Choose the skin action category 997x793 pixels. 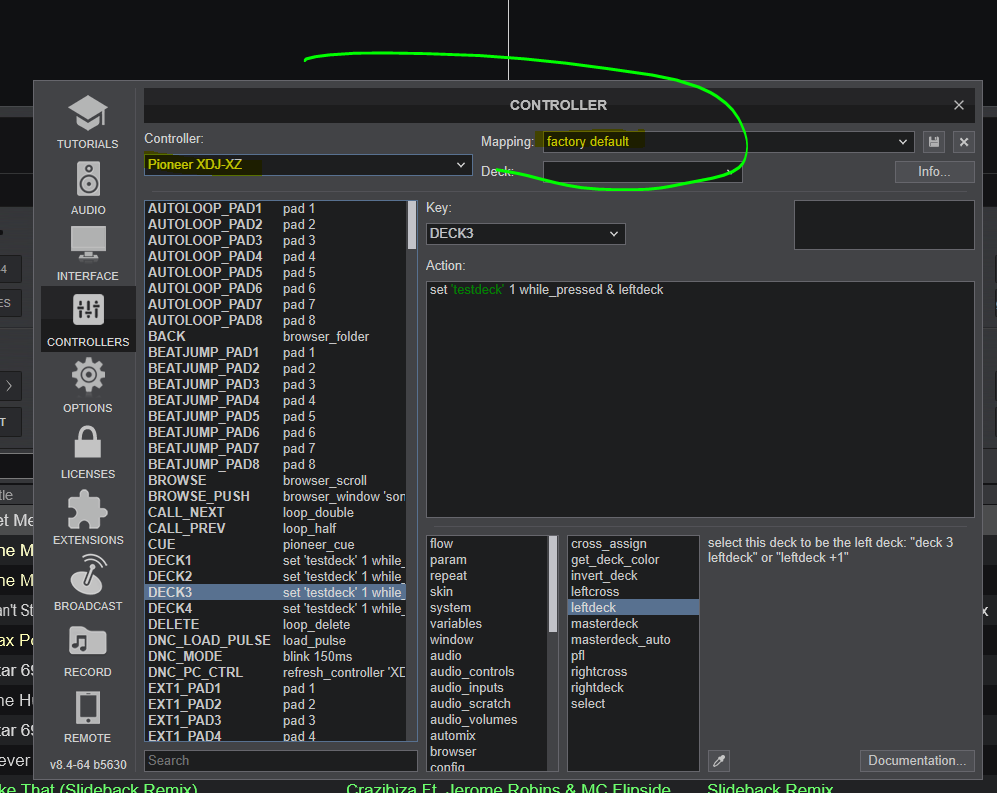[x=487, y=591]
